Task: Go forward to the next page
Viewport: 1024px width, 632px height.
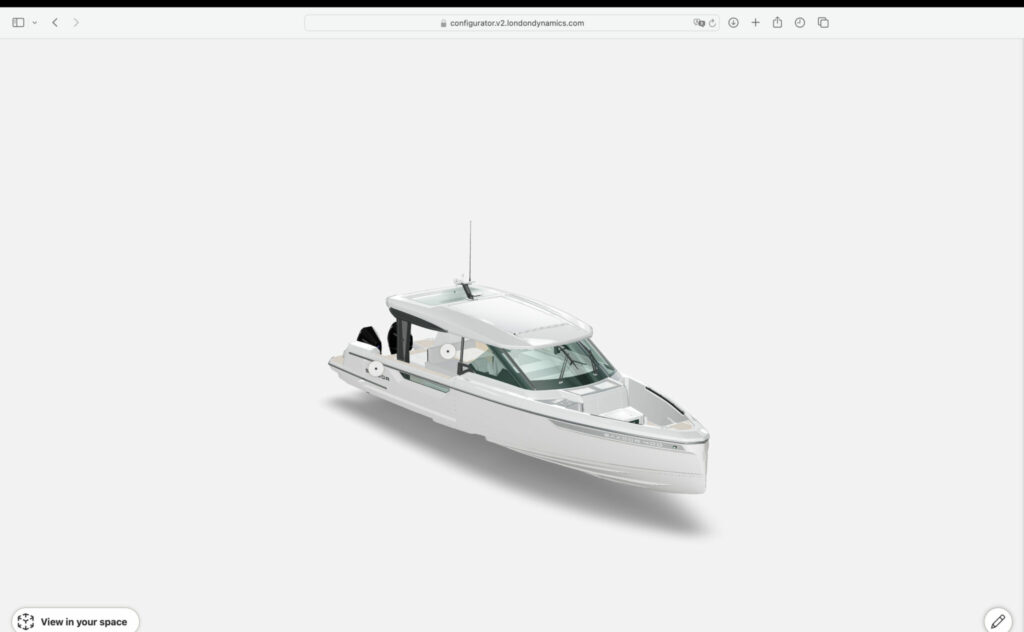Action: coord(76,22)
